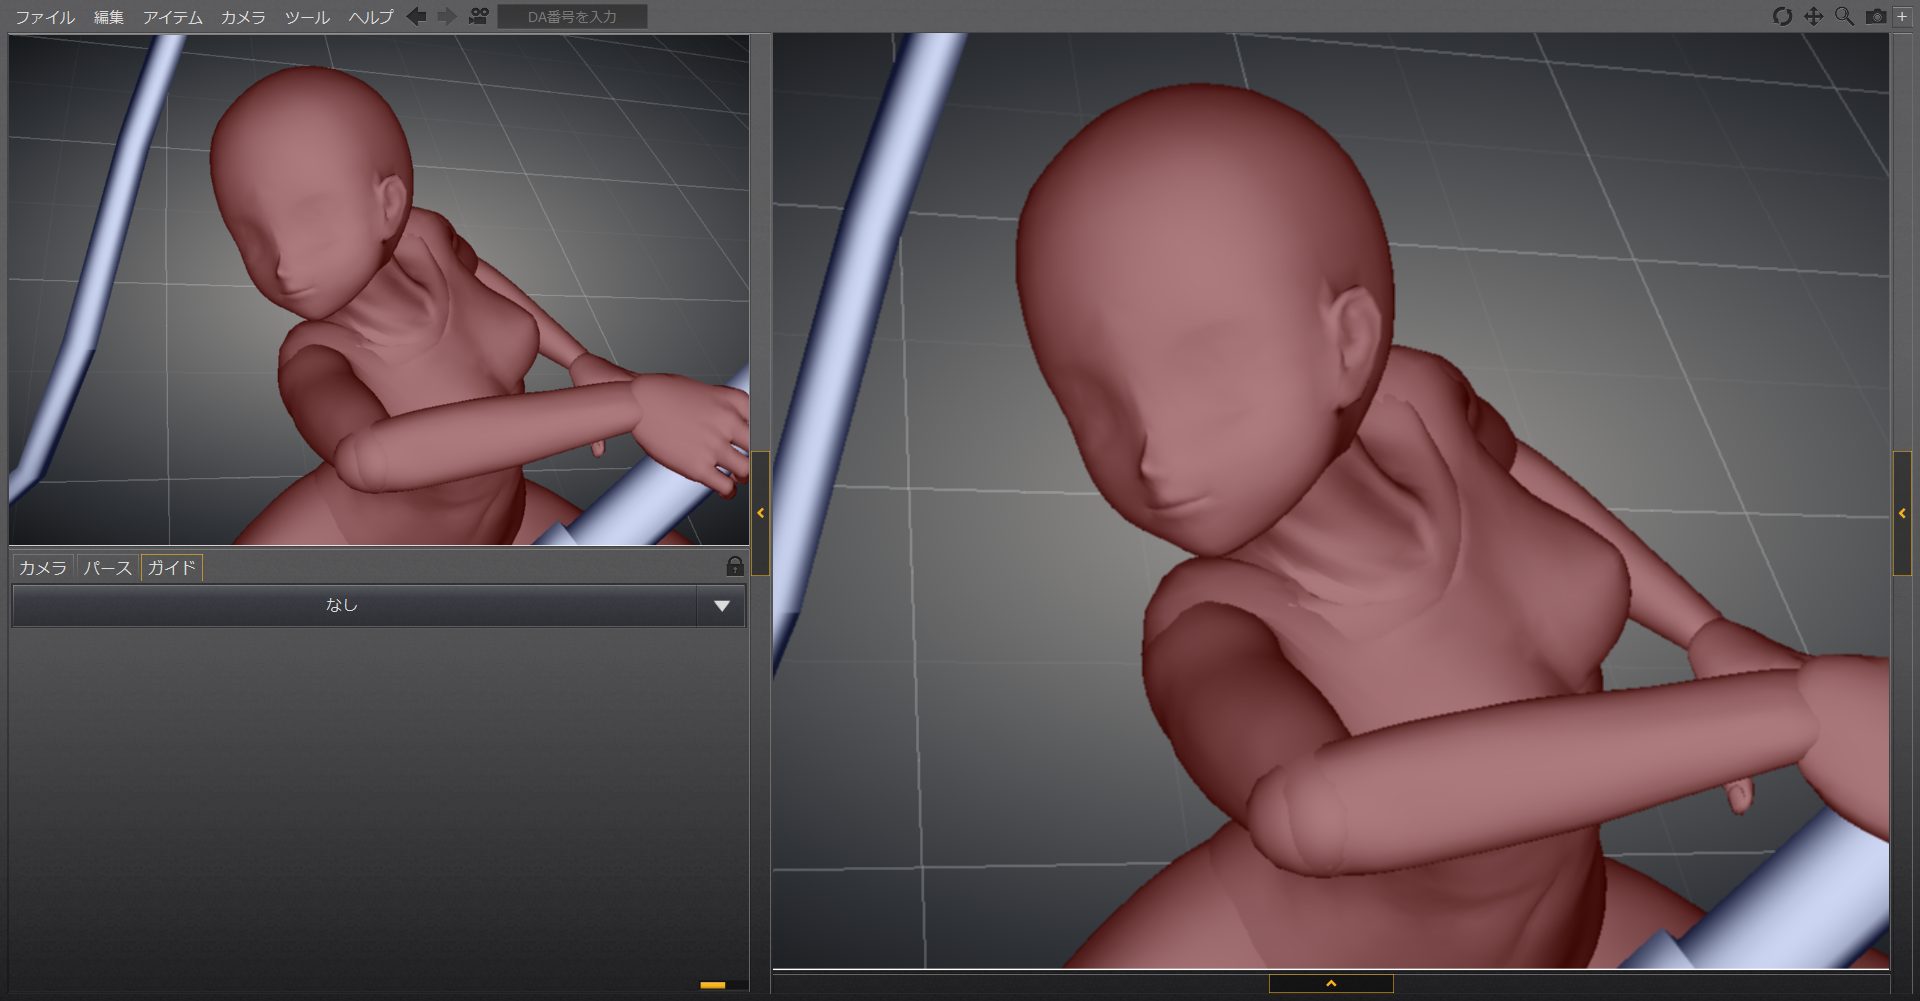This screenshot has height=1001, width=1920.
Task: Toggle the padlock lock icon
Action: point(735,566)
